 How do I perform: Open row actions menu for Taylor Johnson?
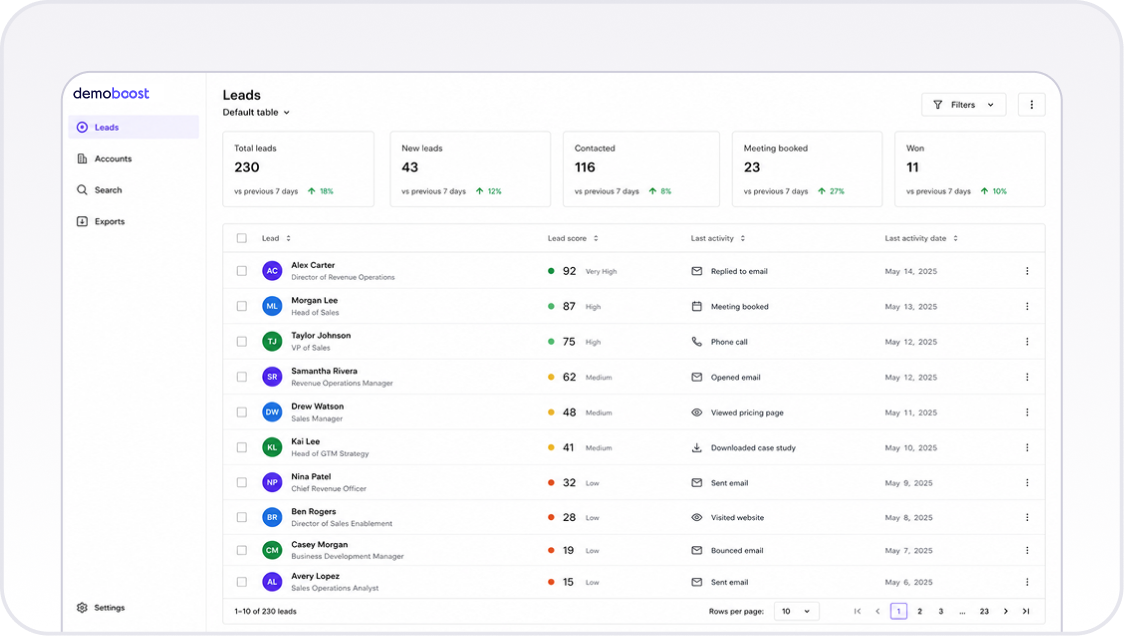1027,342
